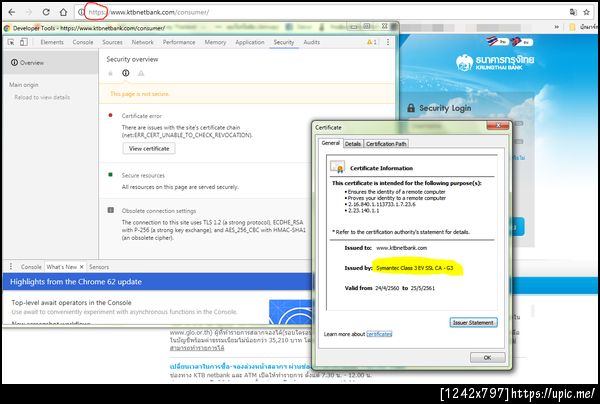The height and width of the screenshot is (404, 600).
Task: Switch to the Certification Path tab
Action: coord(386,144)
